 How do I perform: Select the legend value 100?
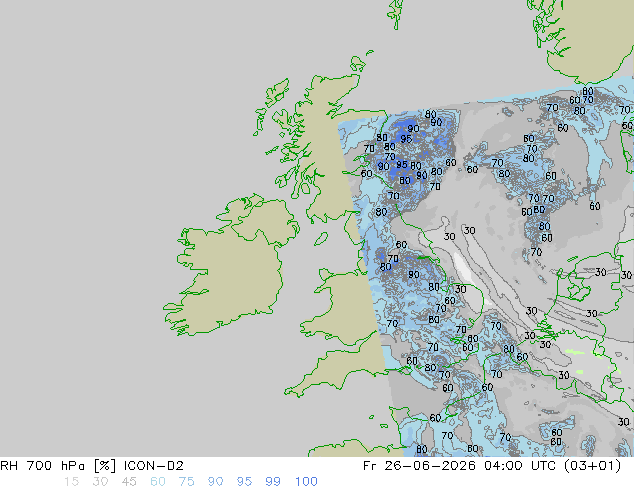(x=306, y=482)
